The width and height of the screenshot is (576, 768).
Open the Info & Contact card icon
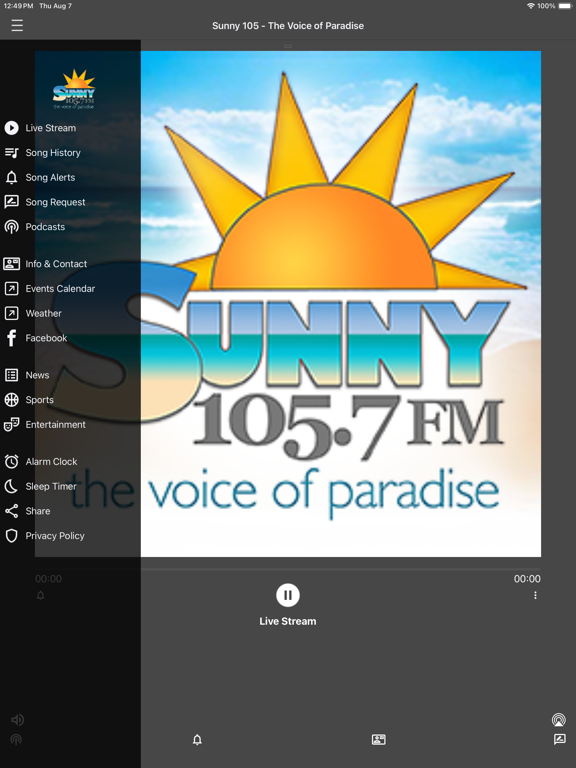pyautogui.click(x=11, y=264)
